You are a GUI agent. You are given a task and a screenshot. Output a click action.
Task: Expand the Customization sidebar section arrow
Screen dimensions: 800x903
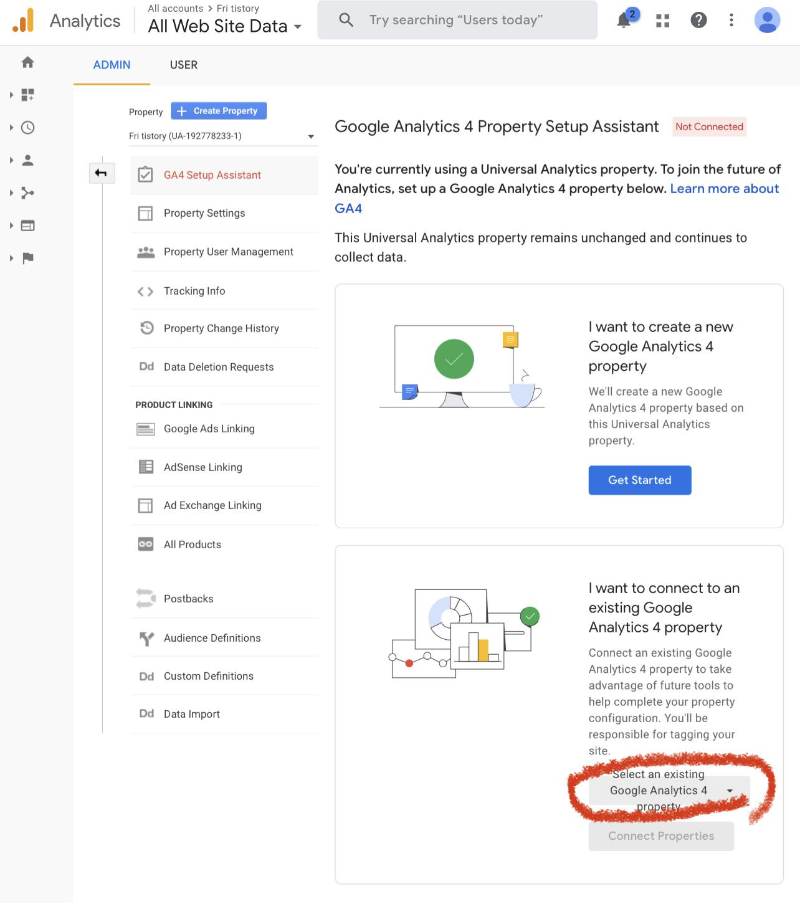(11, 94)
